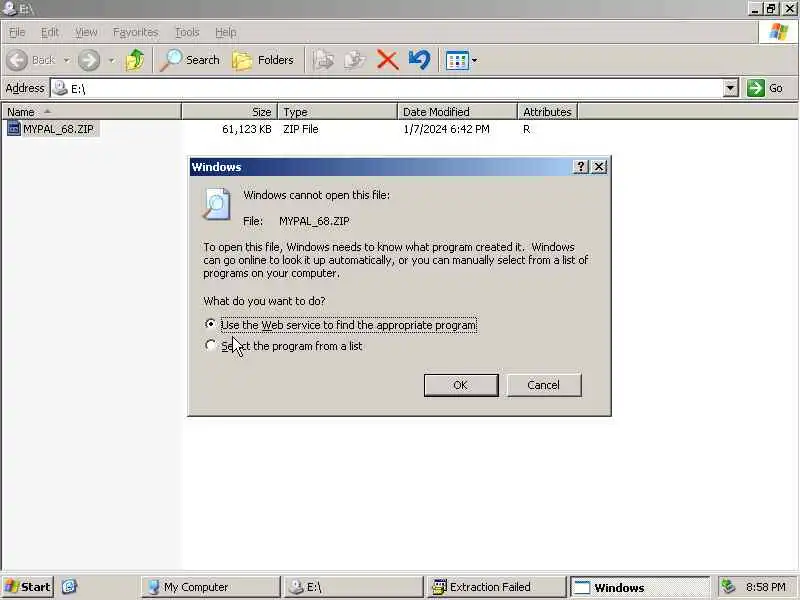The image size is (800, 600).
Task: Click the drive icon in the address bar
Action: tap(60, 88)
